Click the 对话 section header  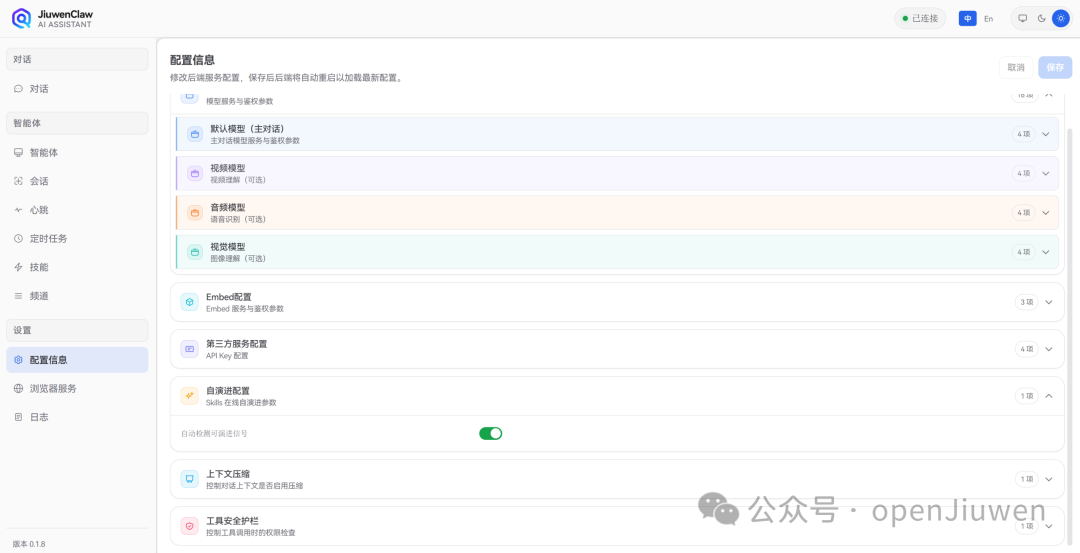tap(77, 59)
